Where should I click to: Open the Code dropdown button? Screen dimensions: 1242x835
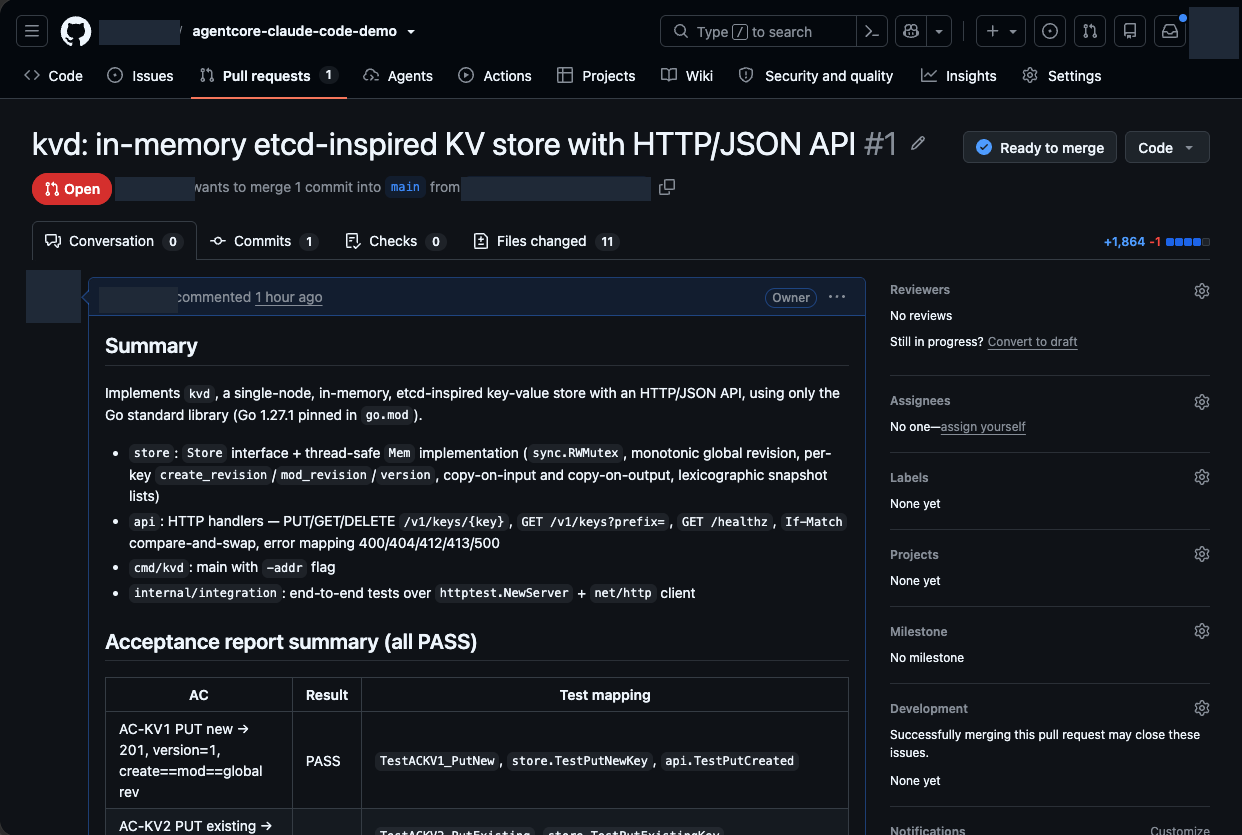(x=1167, y=147)
